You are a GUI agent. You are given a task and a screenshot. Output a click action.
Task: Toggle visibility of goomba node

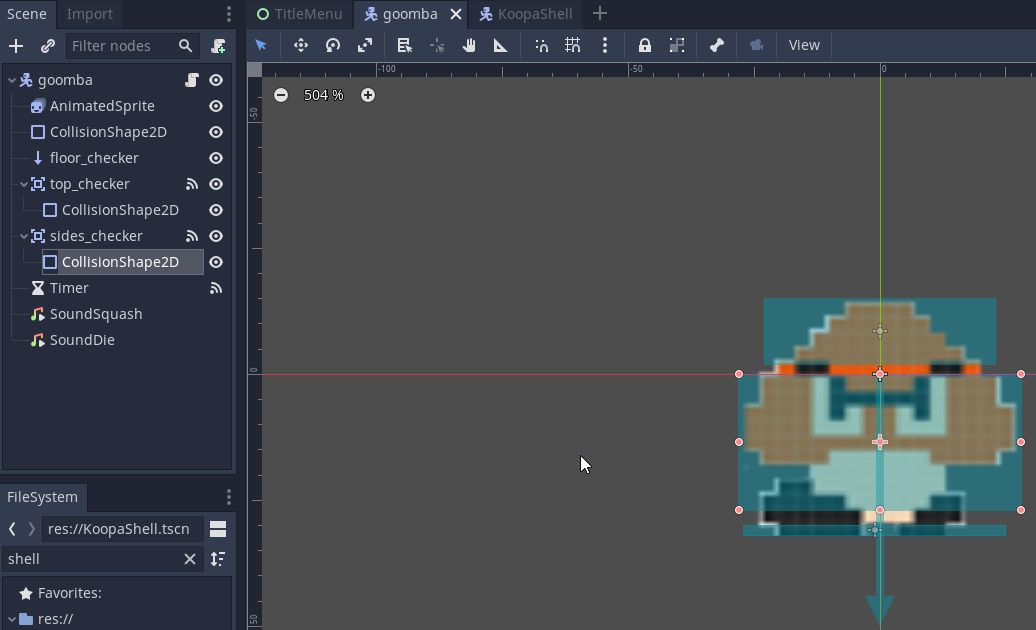click(215, 80)
